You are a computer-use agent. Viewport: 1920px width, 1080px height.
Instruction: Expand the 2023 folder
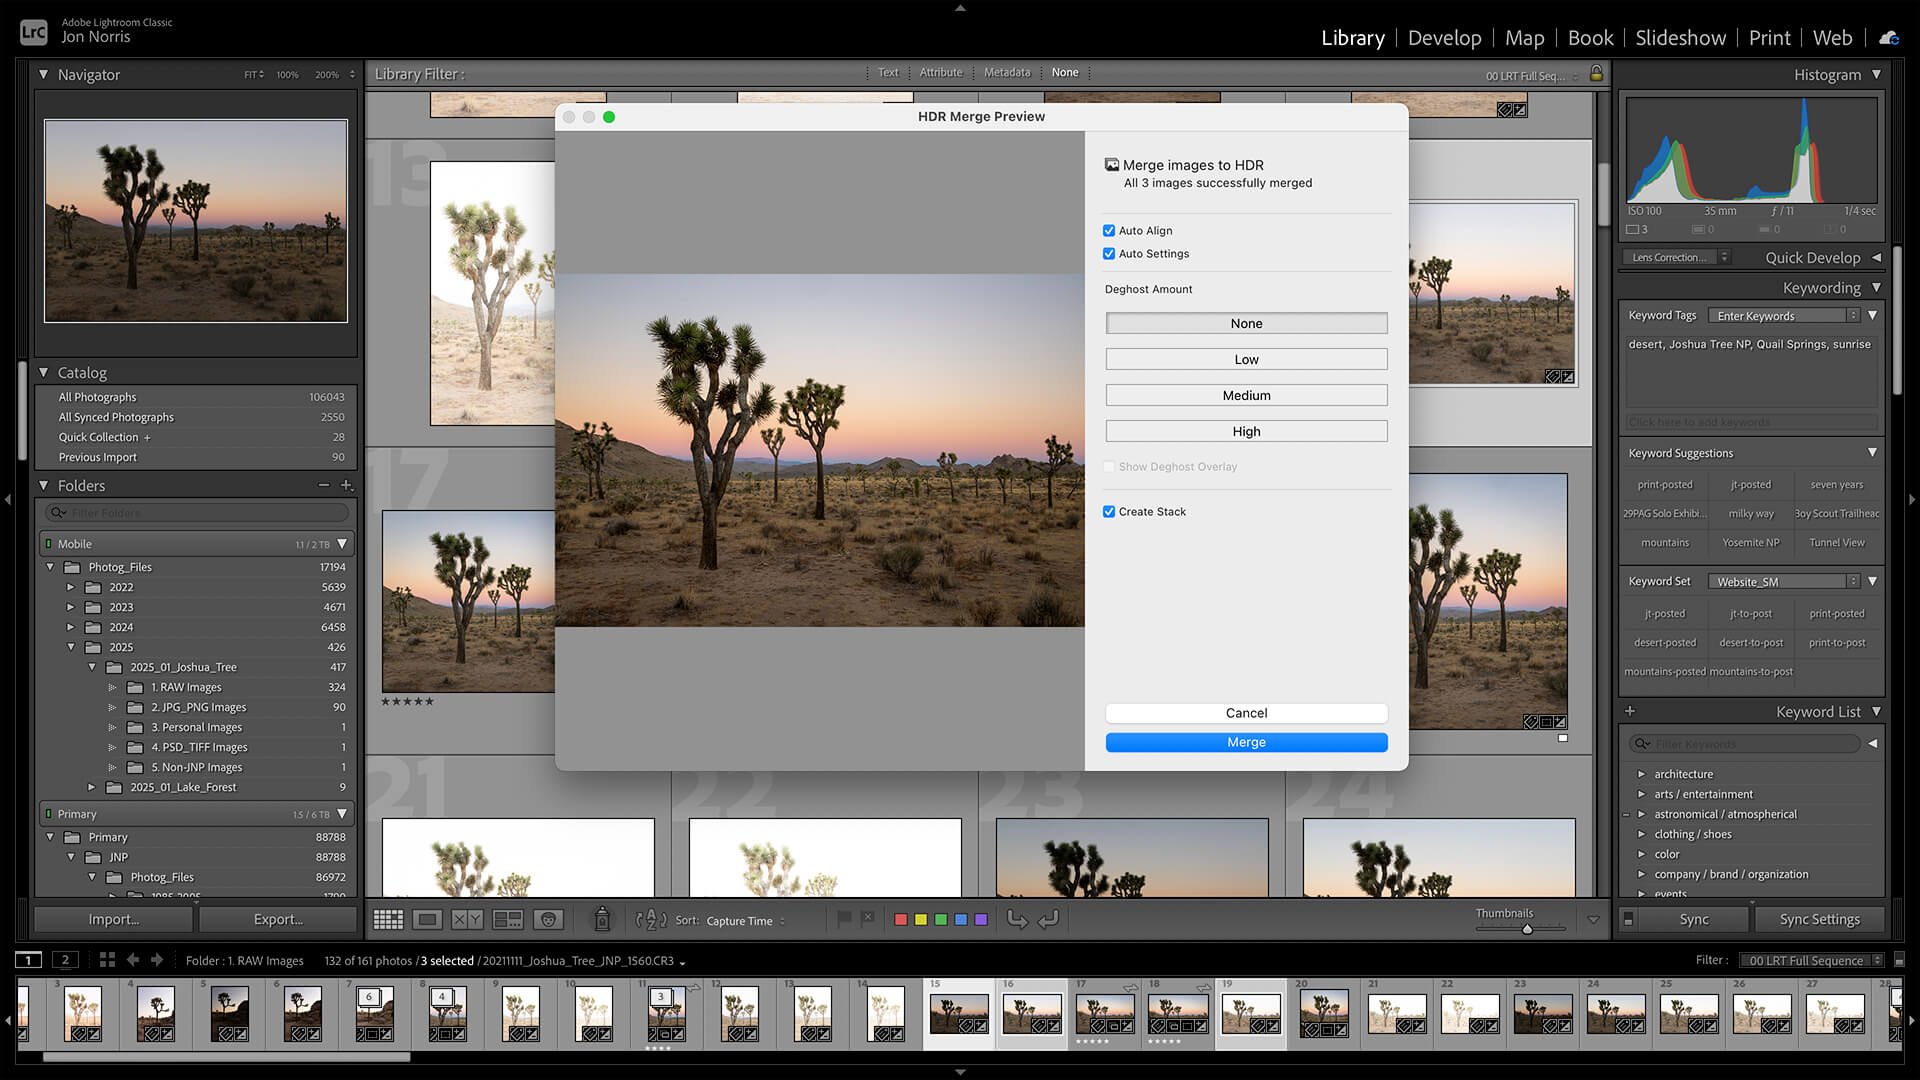tap(70, 607)
